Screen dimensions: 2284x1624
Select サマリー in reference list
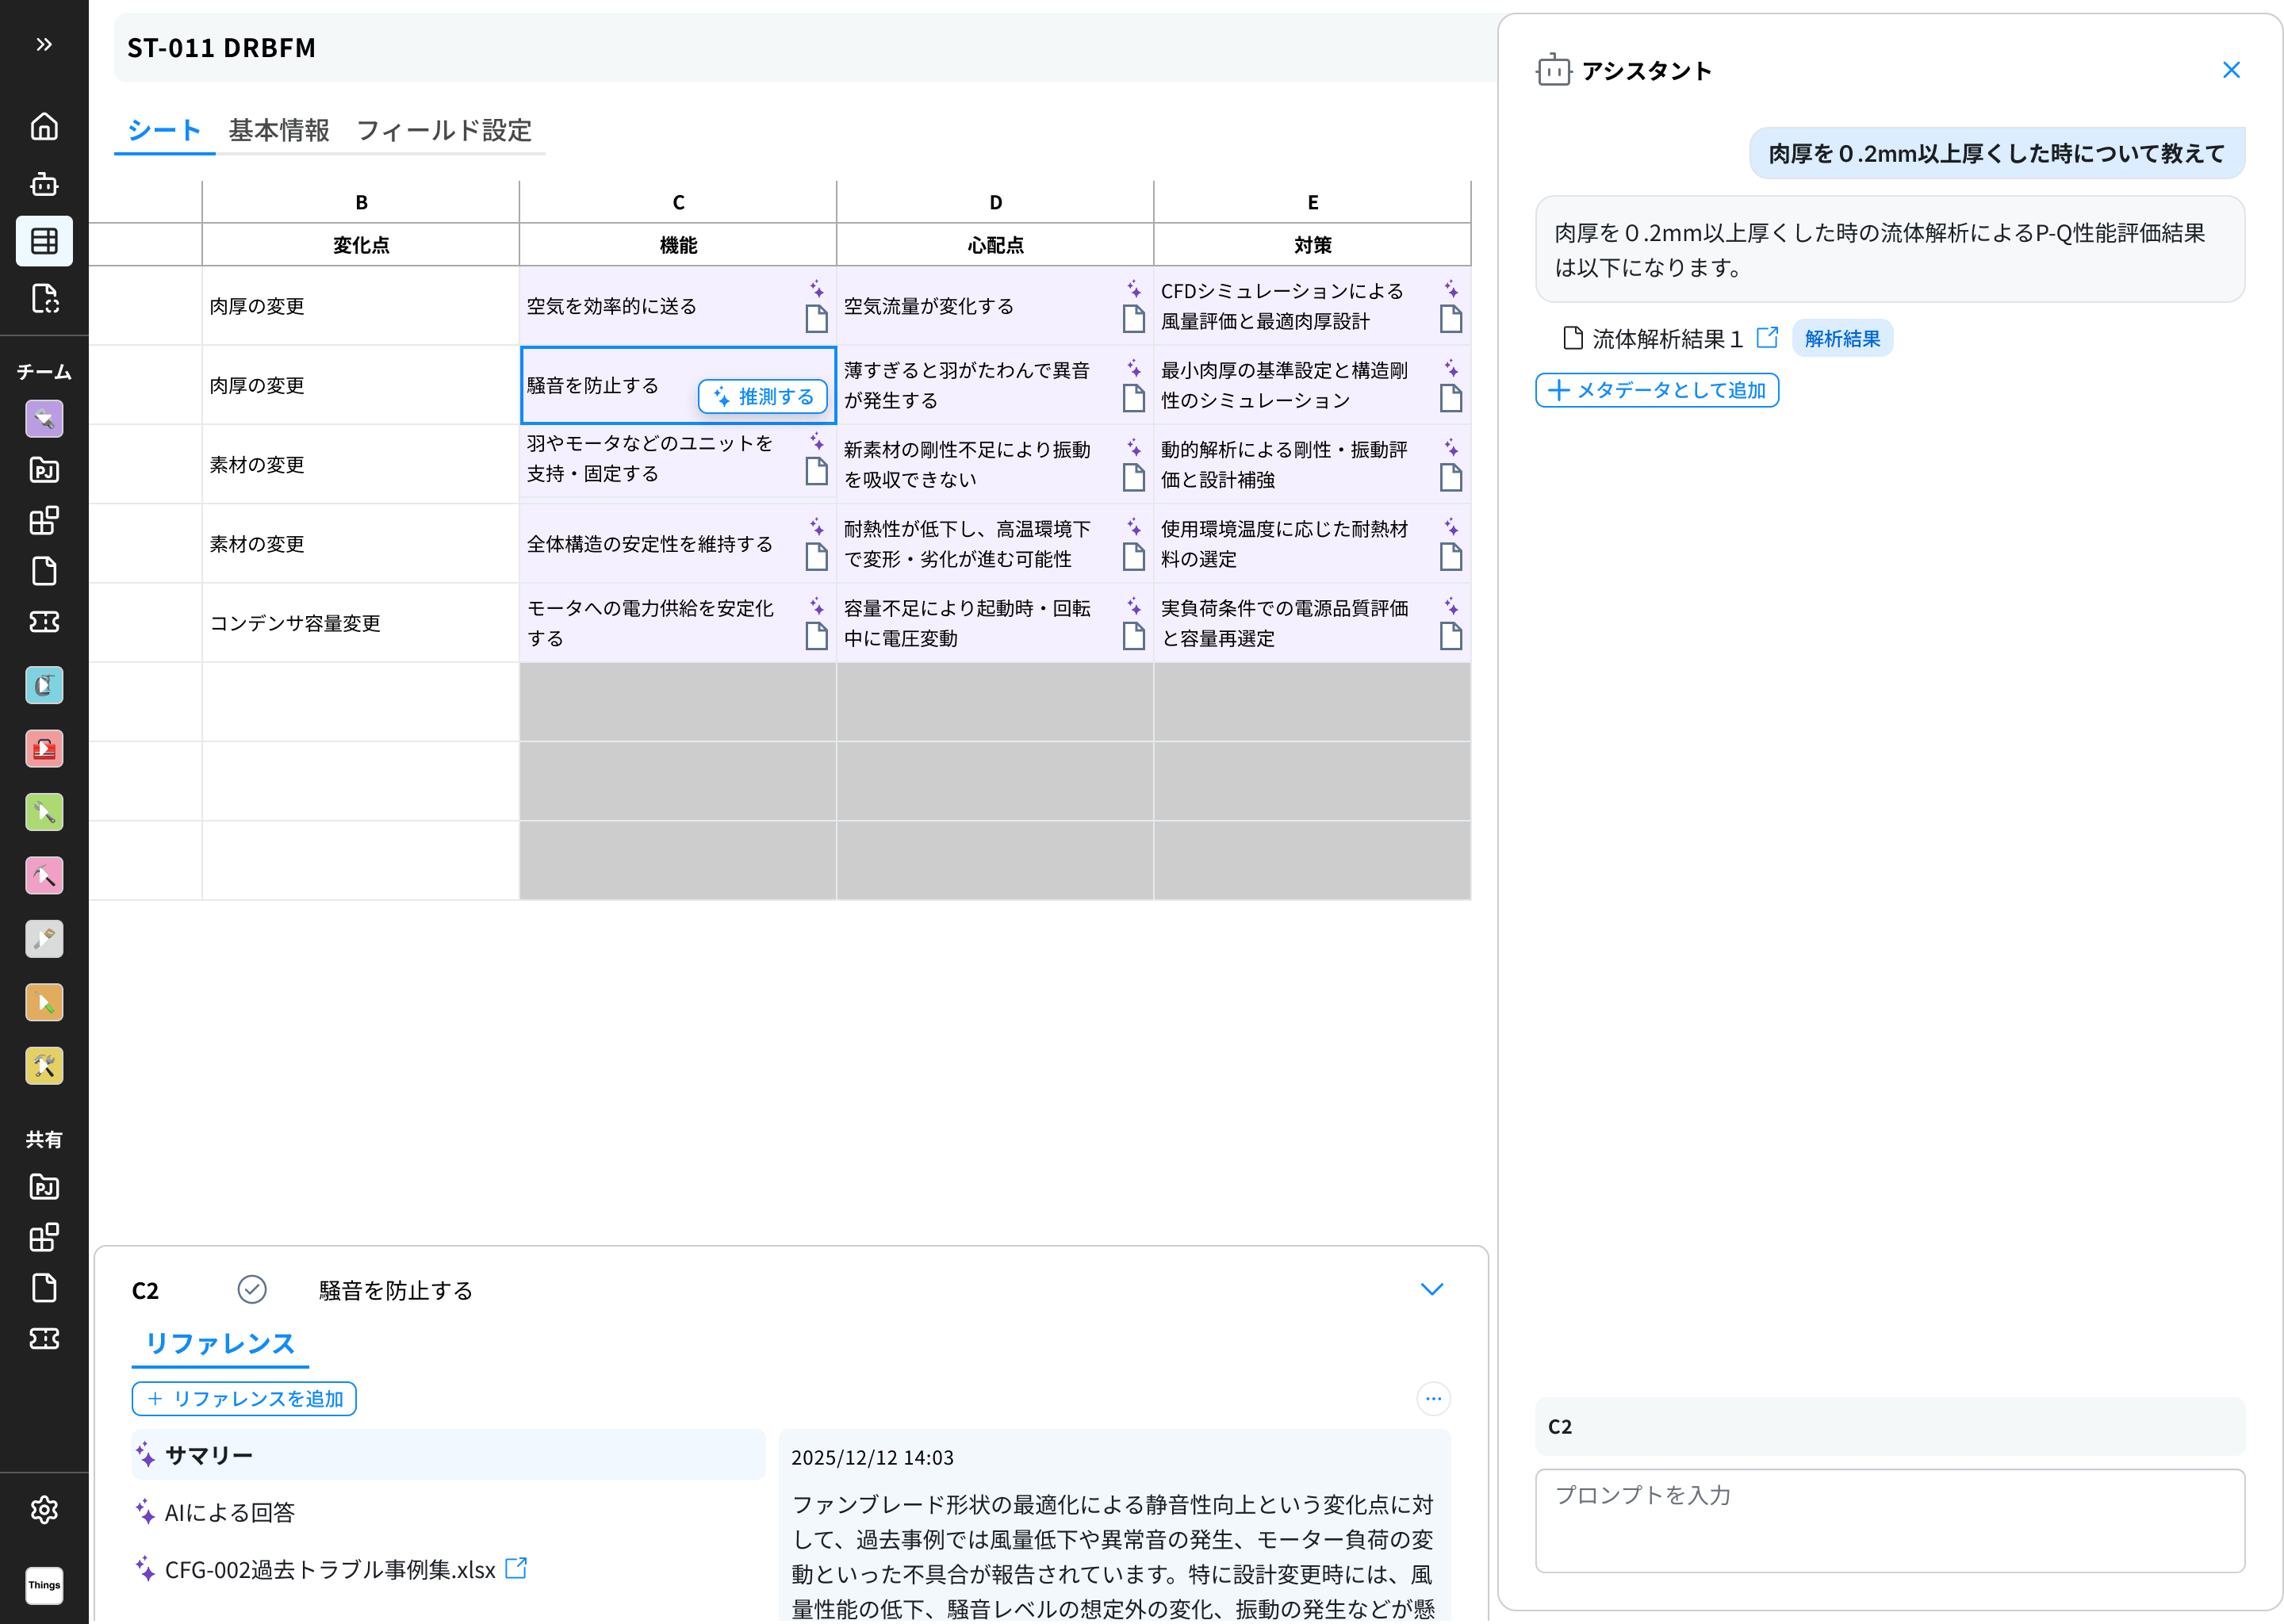click(448, 1455)
